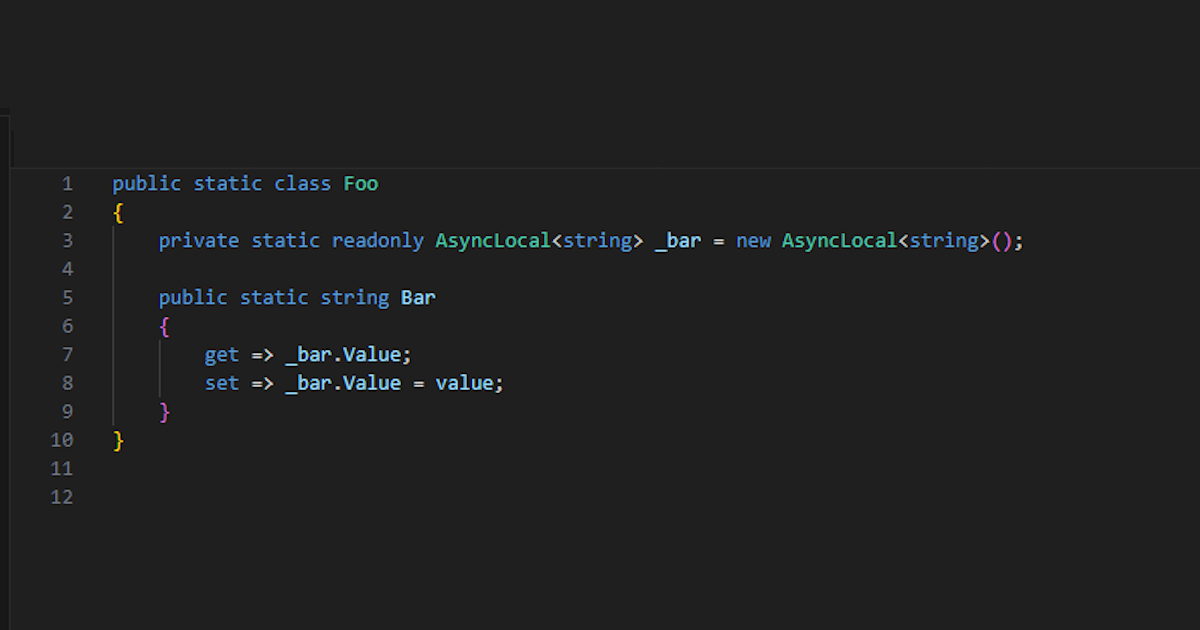The image size is (1200, 630).
Task: Click line number 1 in the gutter
Action: (x=67, y=184)
